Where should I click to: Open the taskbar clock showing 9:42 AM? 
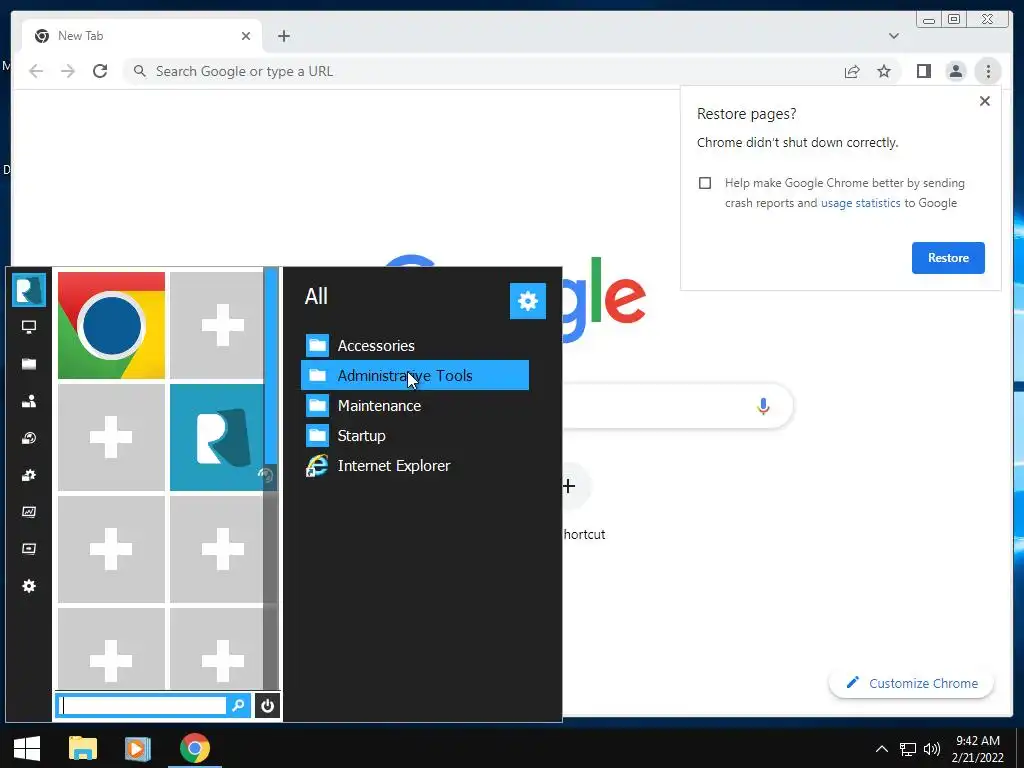point(978,749)
